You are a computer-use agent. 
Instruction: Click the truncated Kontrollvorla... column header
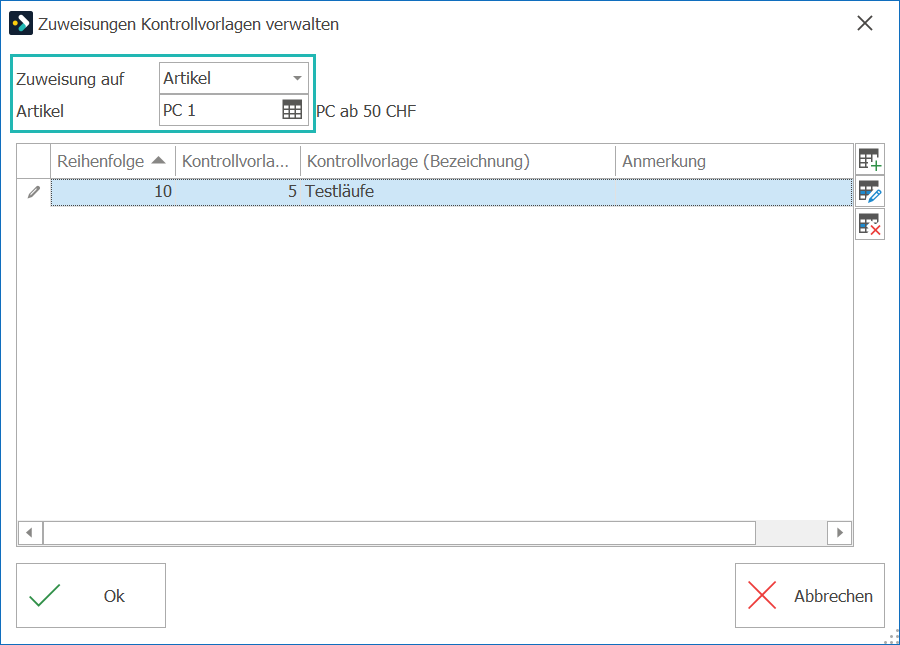(x=238, y=161)
